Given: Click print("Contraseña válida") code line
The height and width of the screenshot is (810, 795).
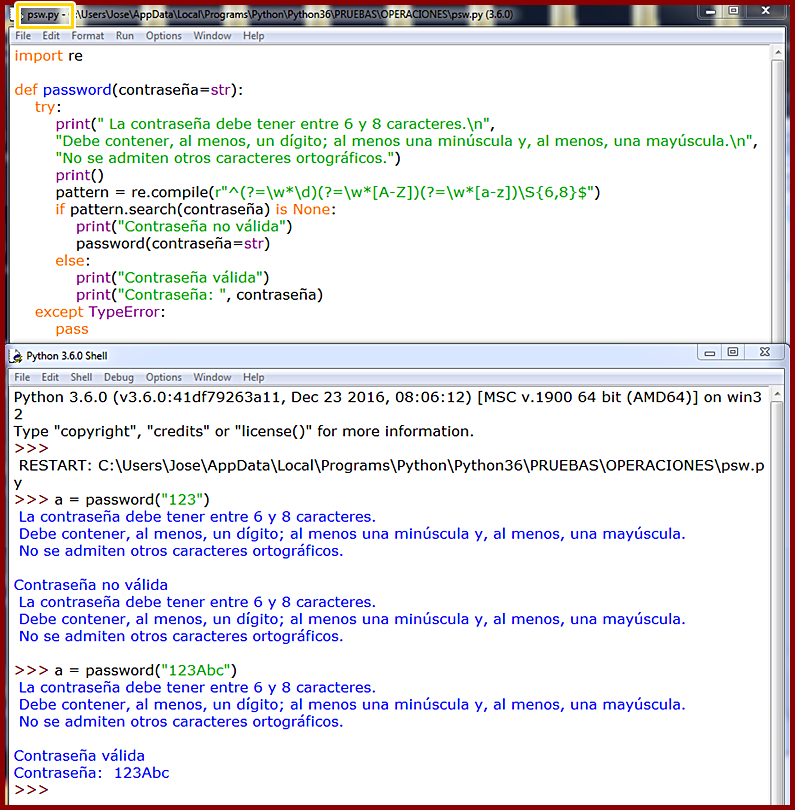Looking at the screenshot, I should click(x=173, y=277).
